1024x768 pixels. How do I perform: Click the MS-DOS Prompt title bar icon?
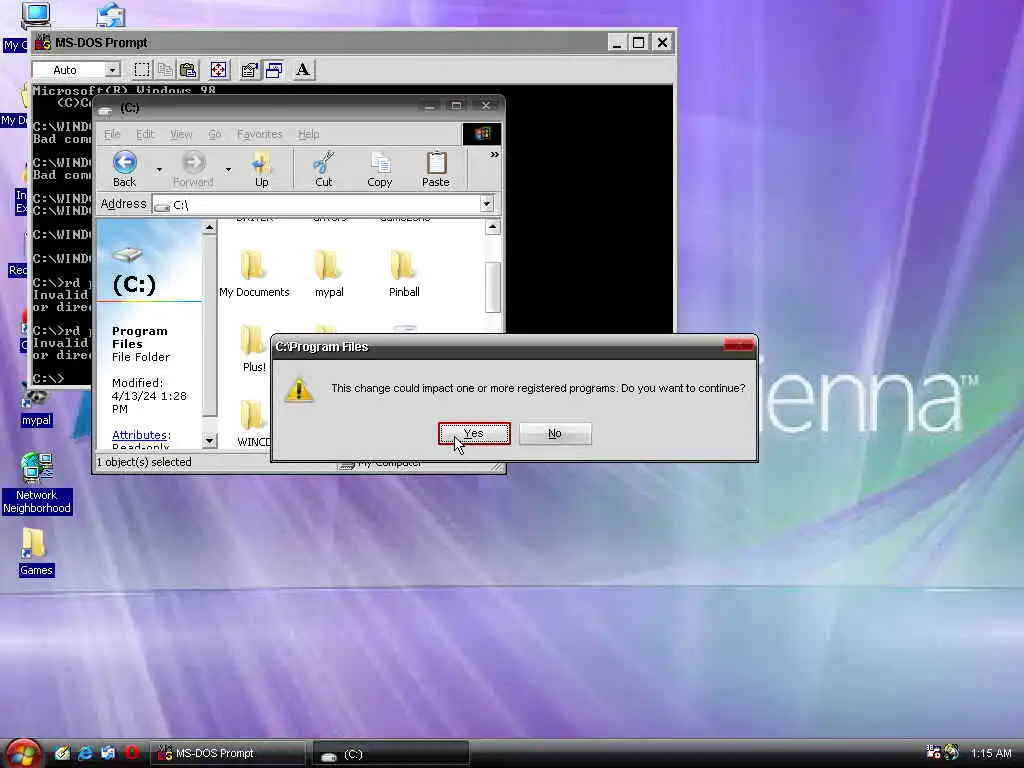click(43, 42)
